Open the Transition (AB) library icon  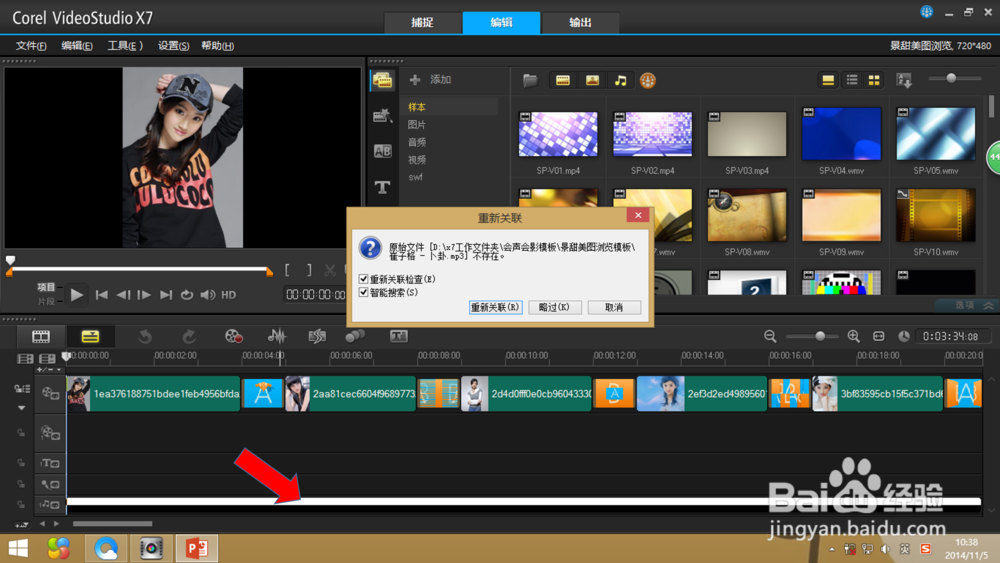coord(383,151)
